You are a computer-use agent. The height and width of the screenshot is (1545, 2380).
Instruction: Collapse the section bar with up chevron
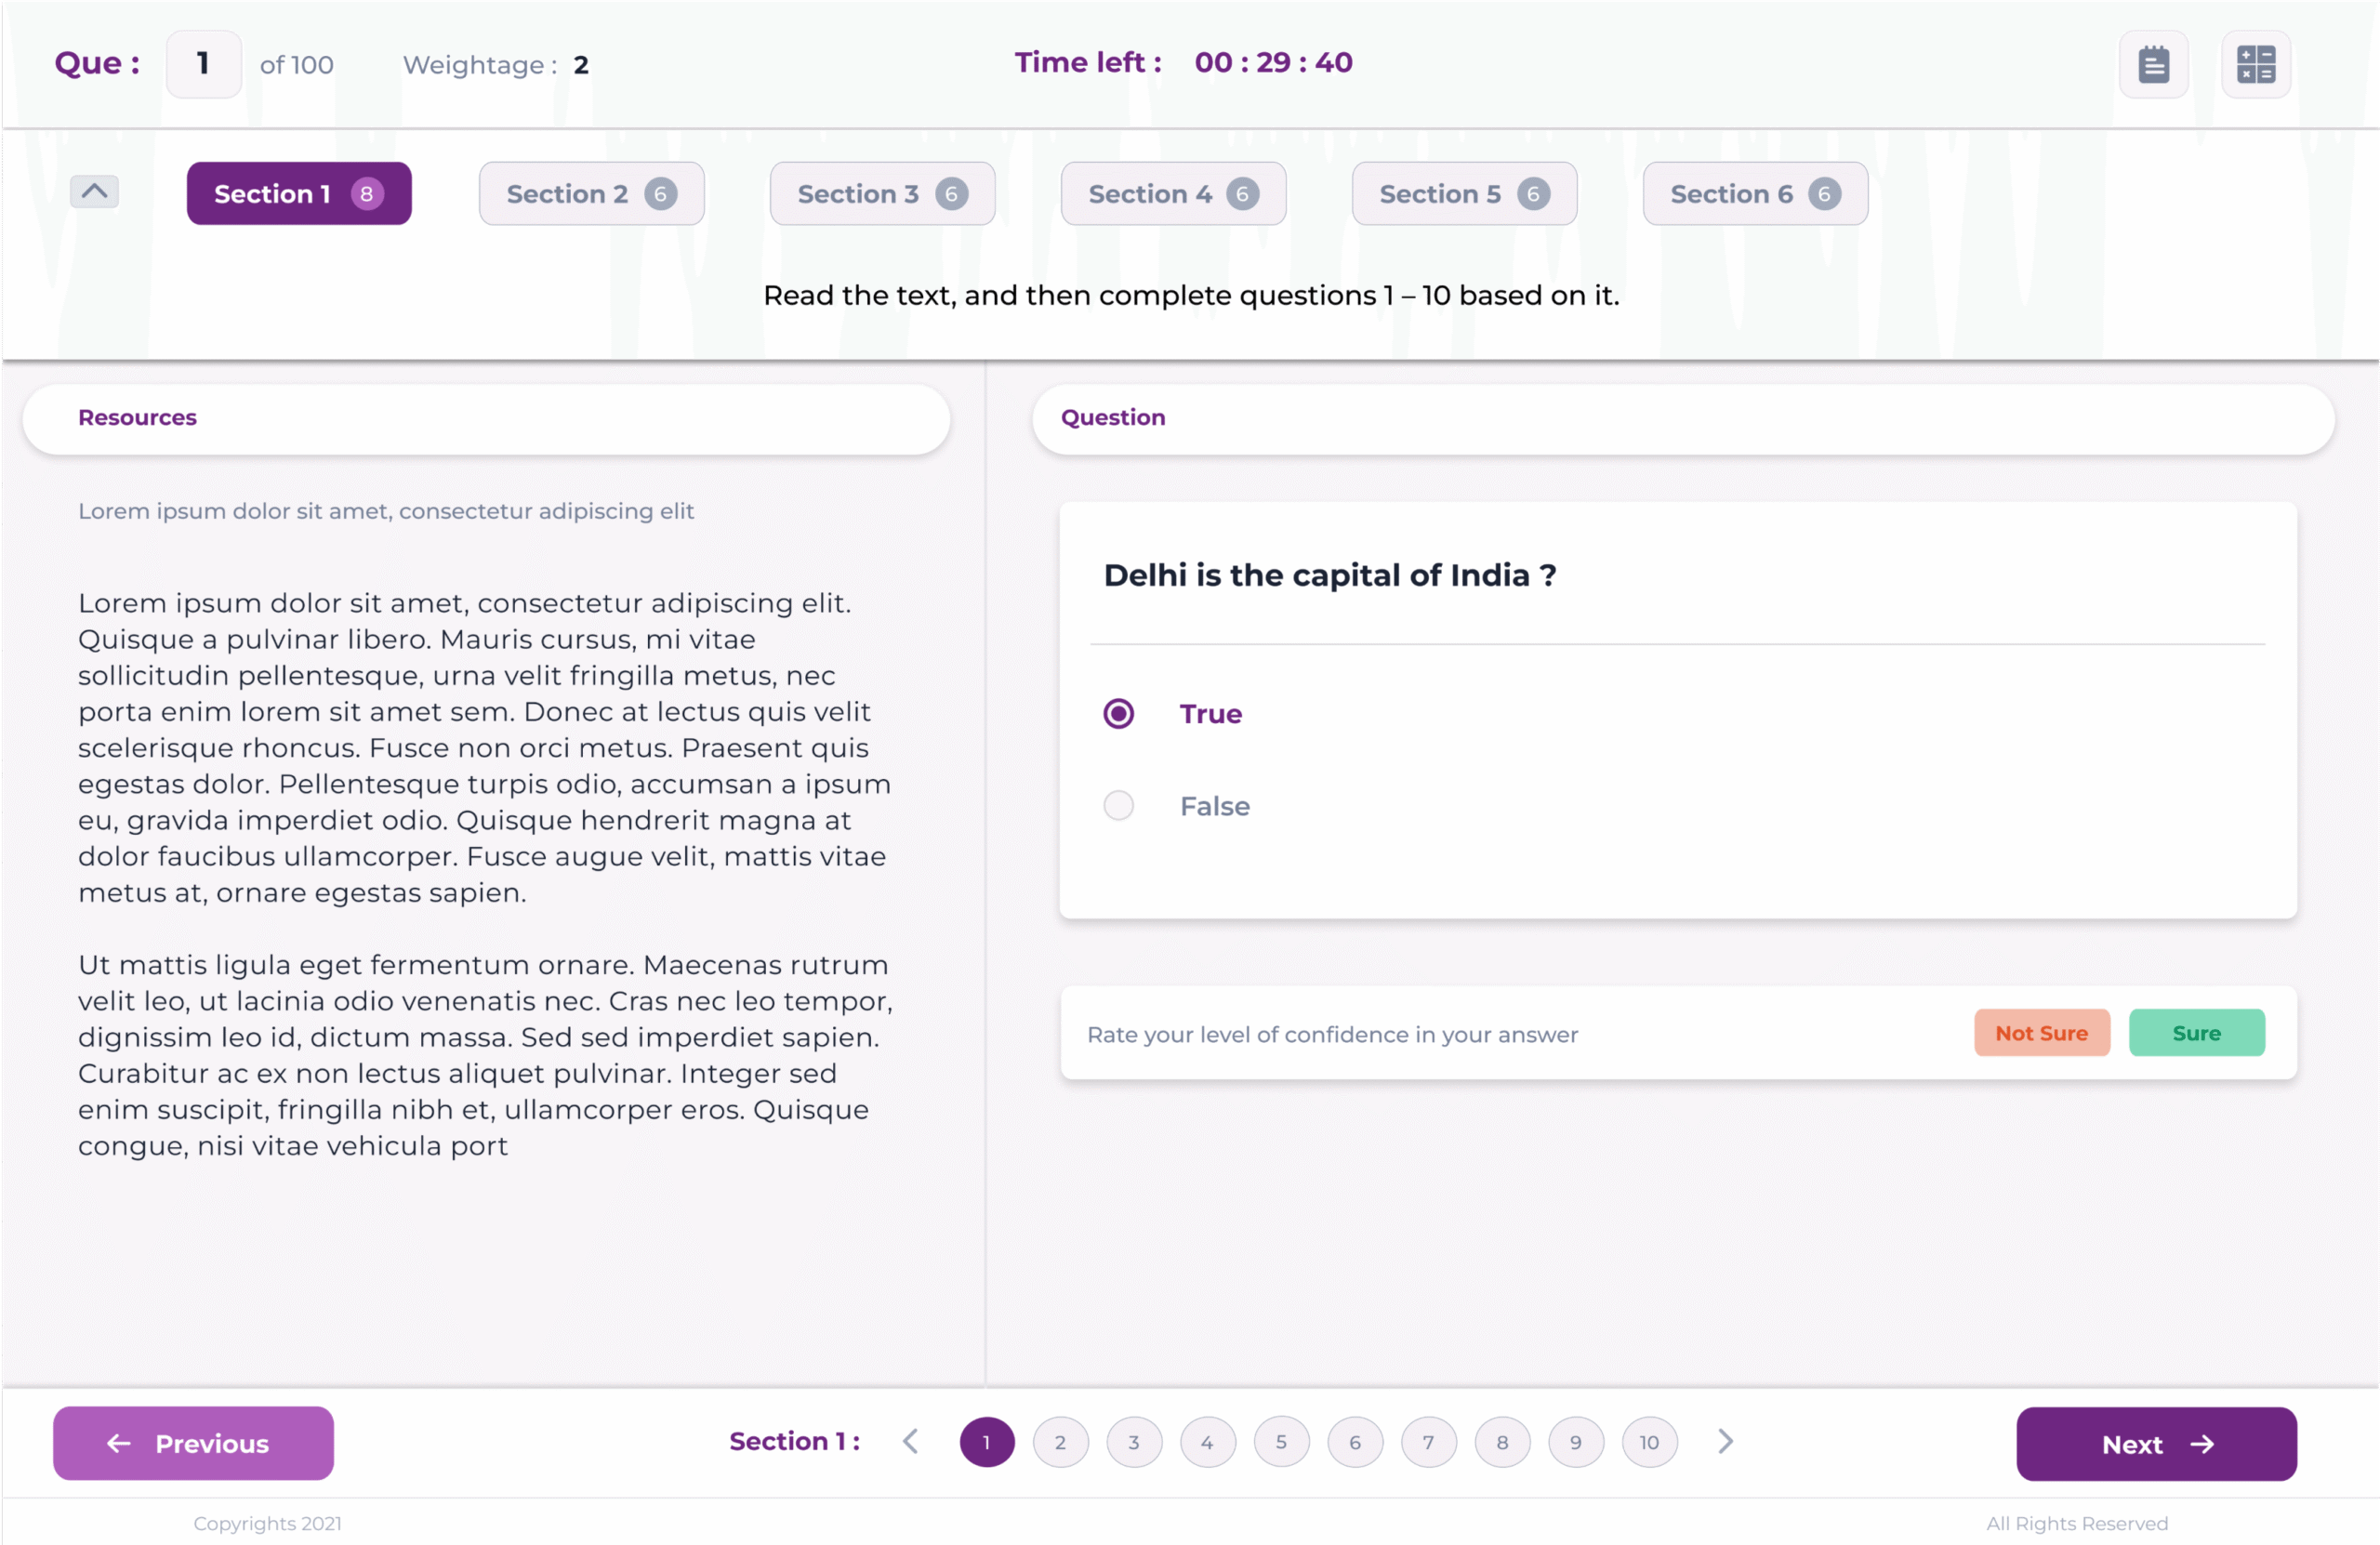[94, 191]
